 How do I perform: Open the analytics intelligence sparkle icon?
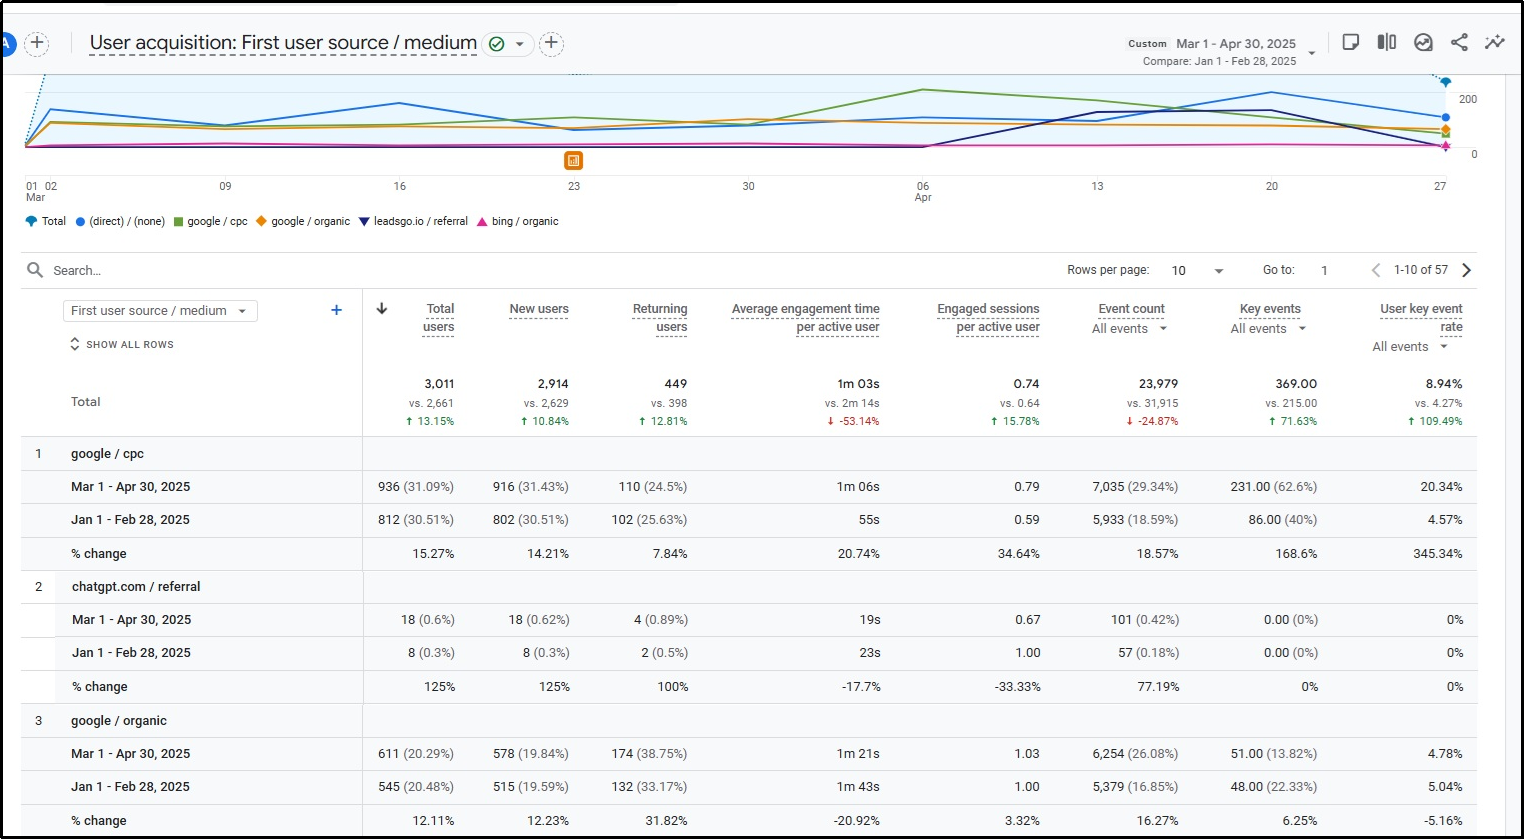[x=1495, y=42]
